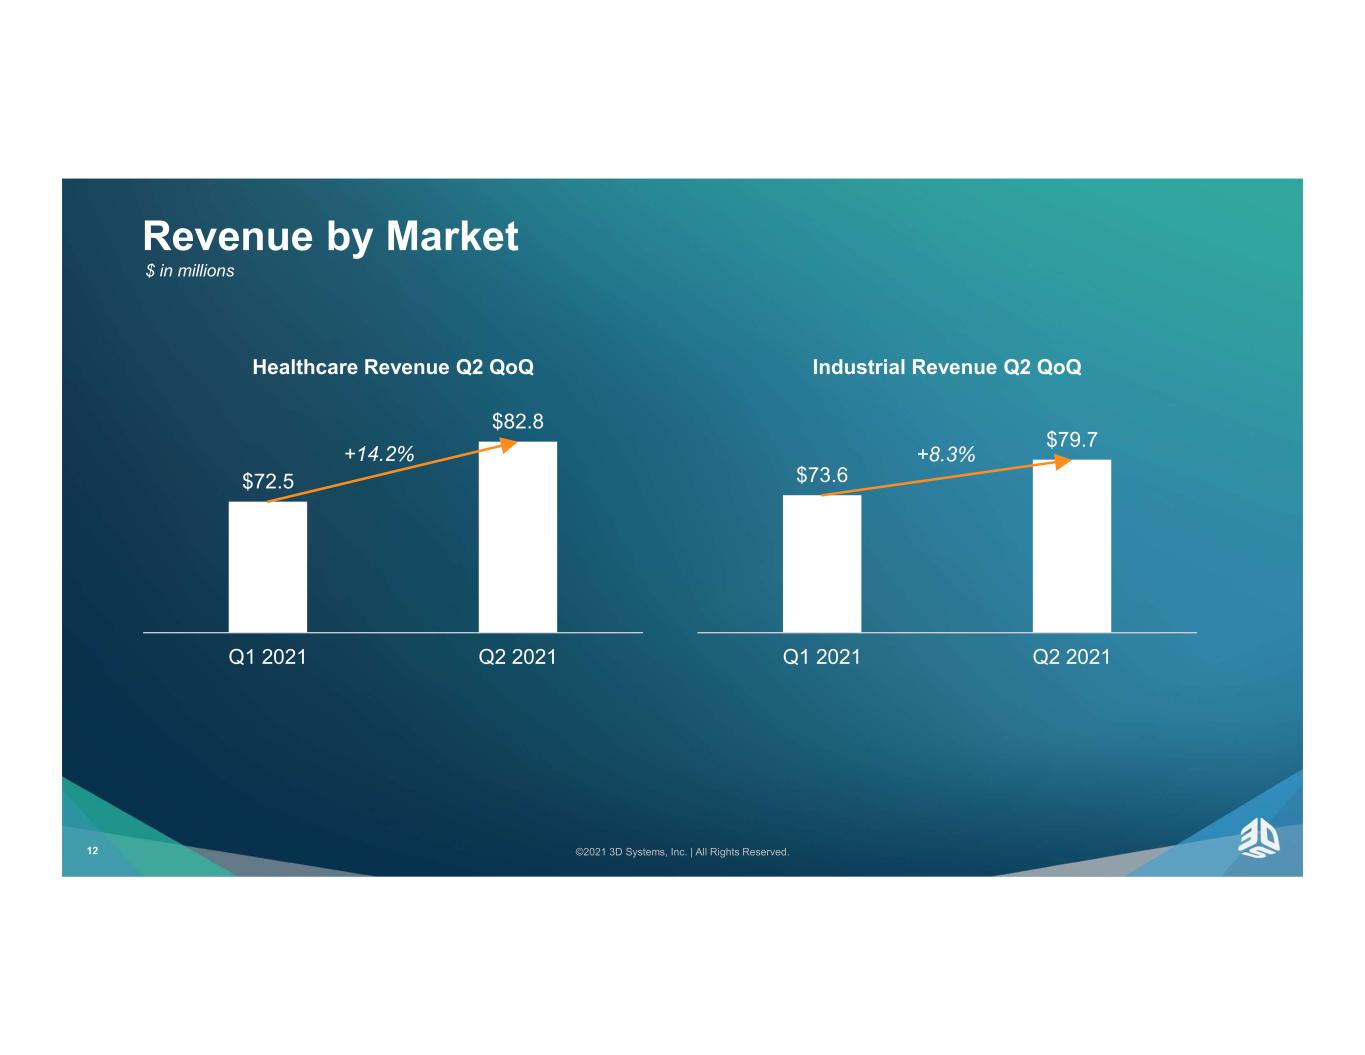The height and width of the screenshot is (1055, 1365).
Task: Click the orange arrowhead on Healthcare chart
Action: click(x=508, y=445)
